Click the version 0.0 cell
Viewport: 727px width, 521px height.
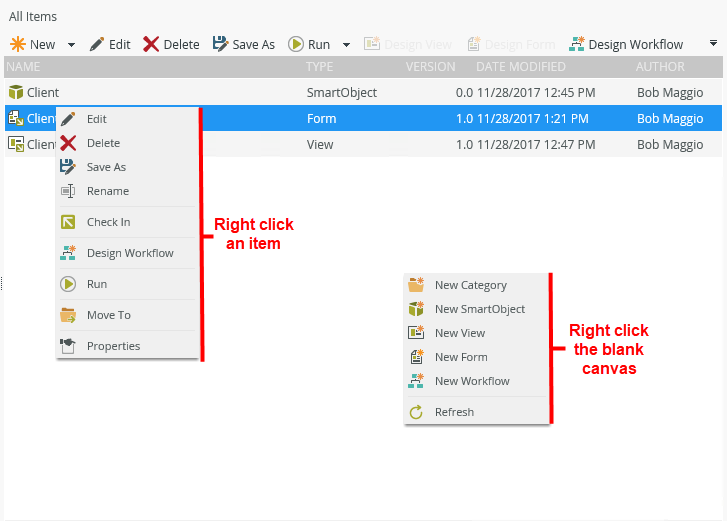tap(464, 93)
